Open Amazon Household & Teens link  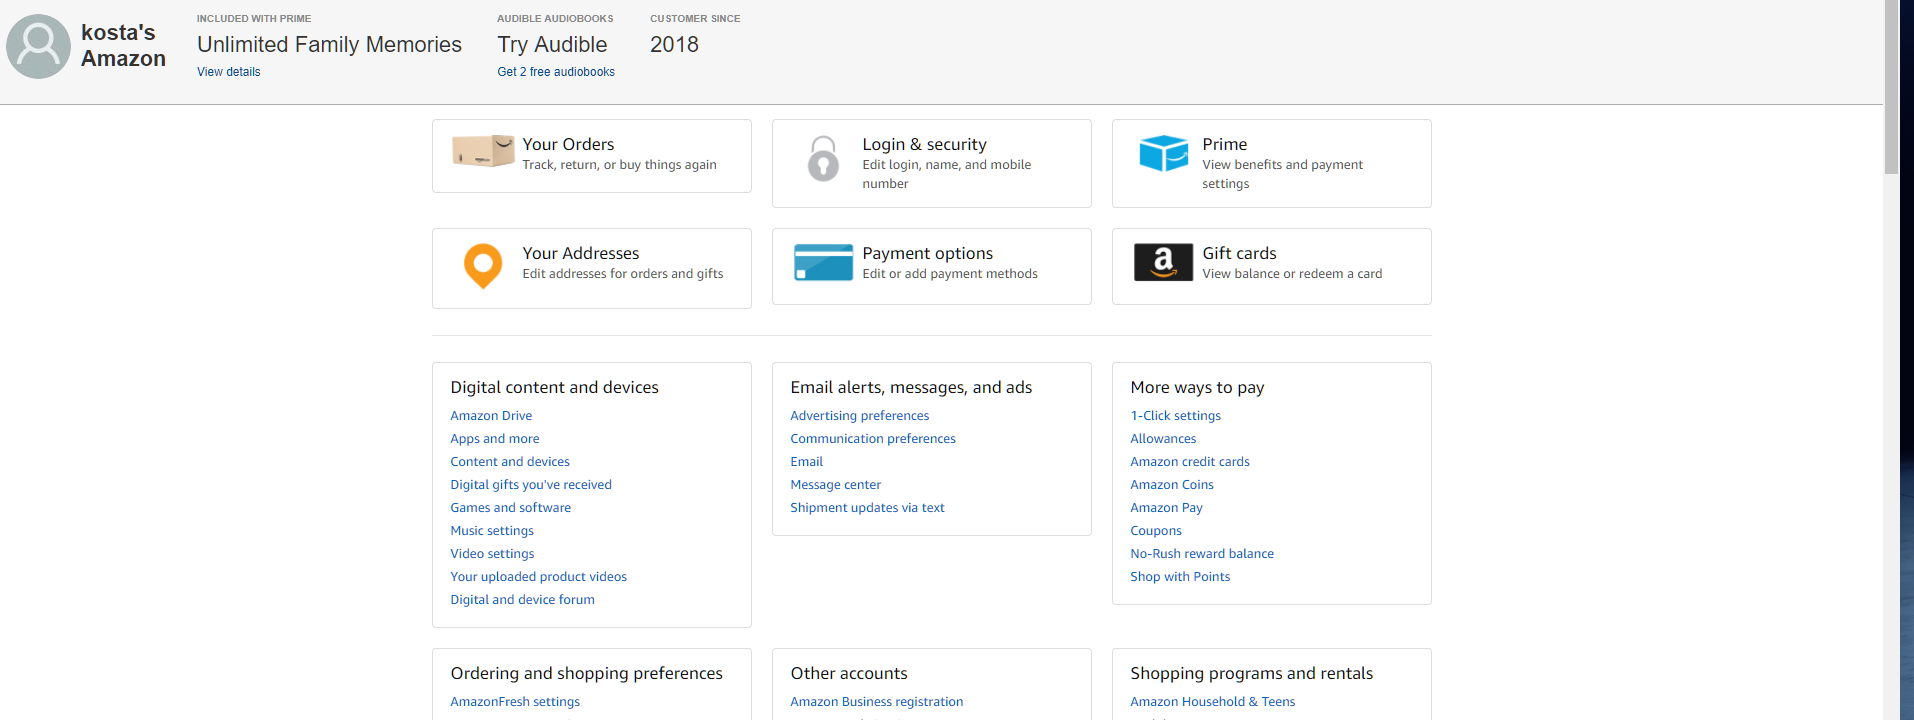point(1212,702)
